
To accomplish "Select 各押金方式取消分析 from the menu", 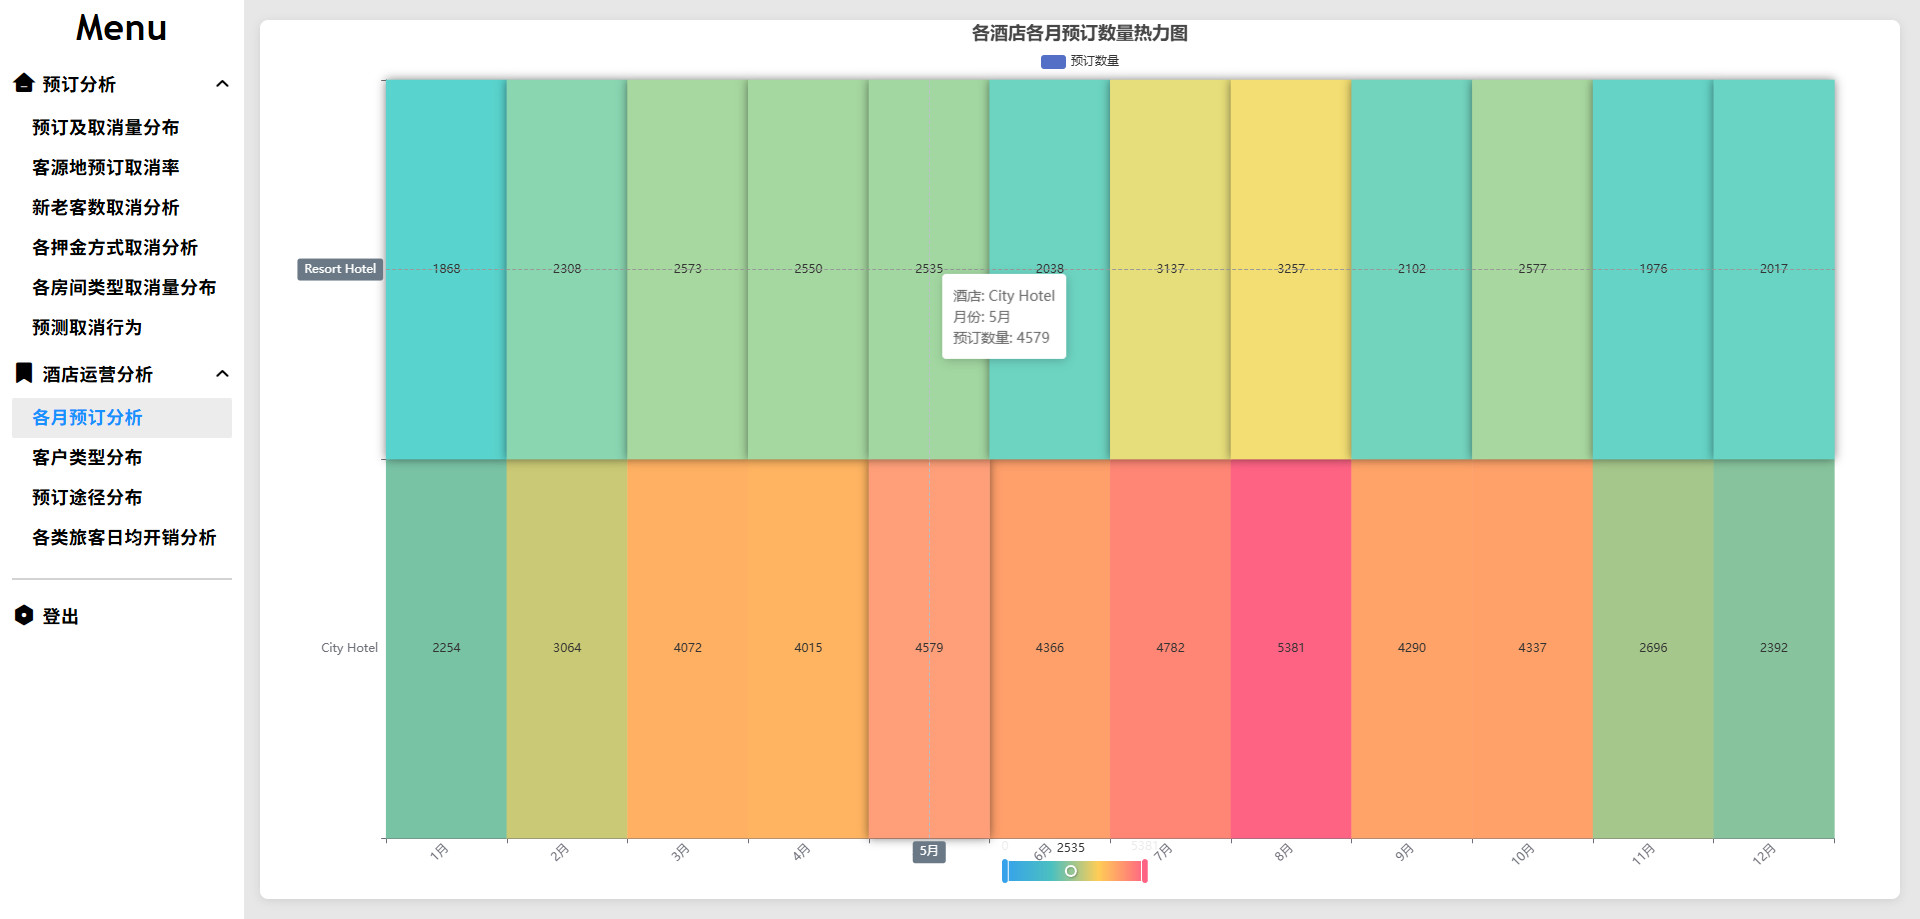I will tap(113, 247).
